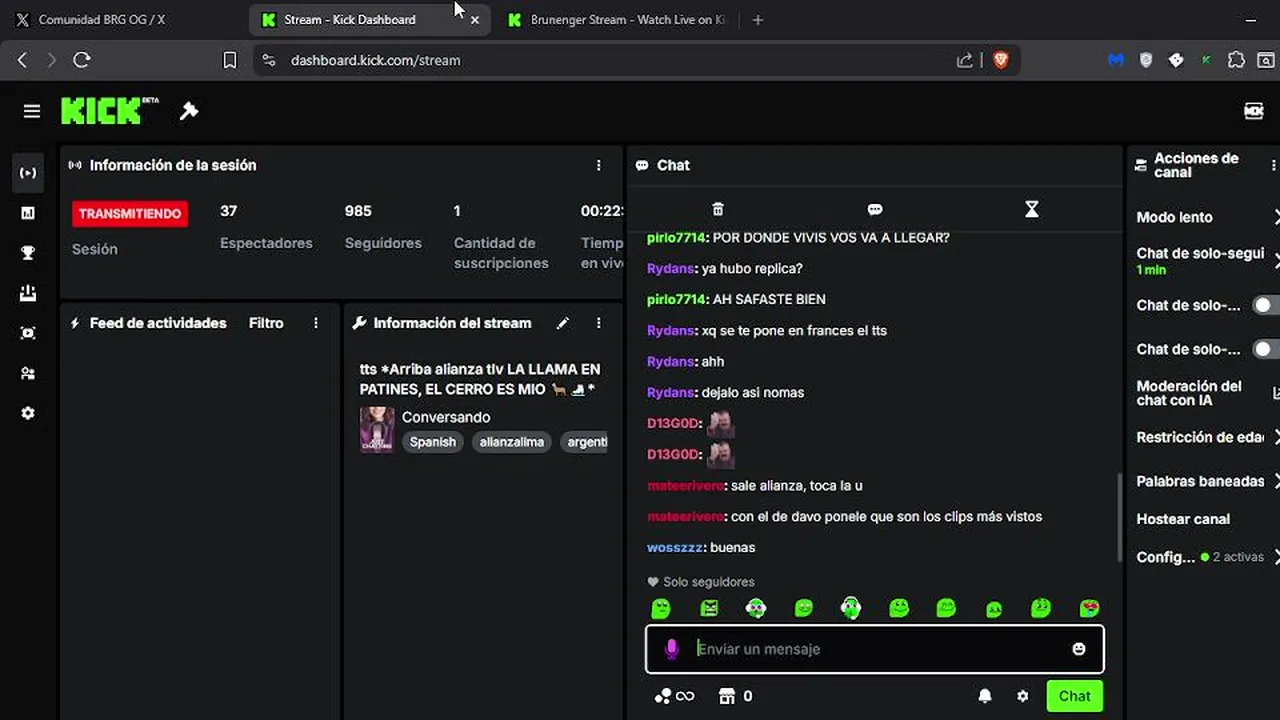This screenshot has height=720, width=1280.
Task: Toggle the second Chat de solo switch
Action: (x=1266, y=349)
